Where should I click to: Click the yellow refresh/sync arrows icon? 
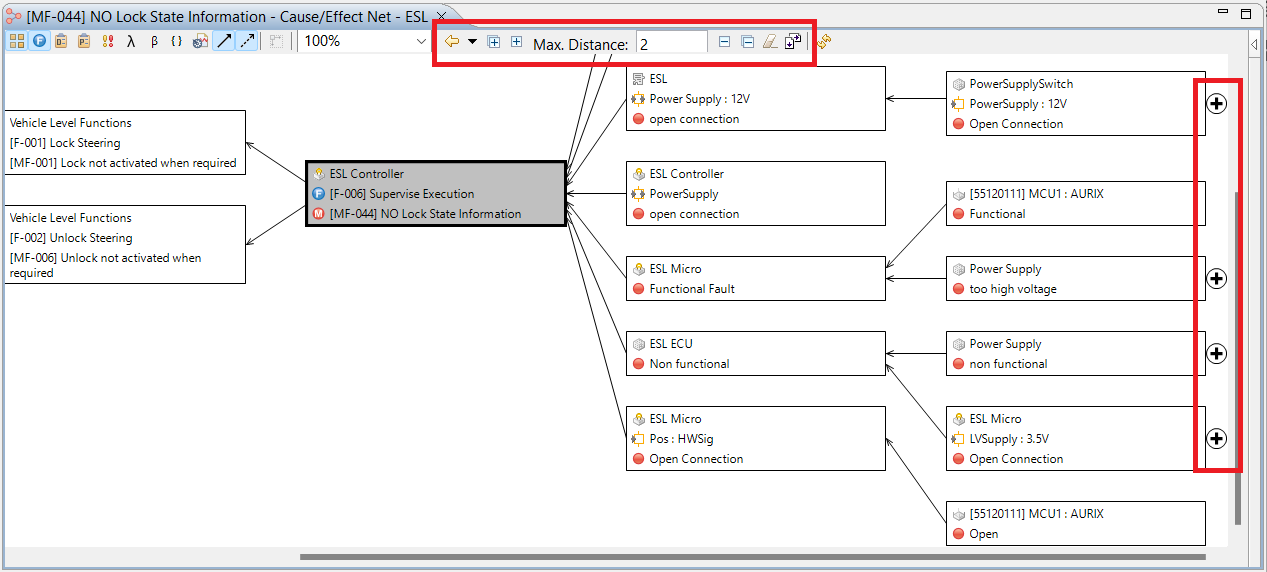(x=824, y=42)
